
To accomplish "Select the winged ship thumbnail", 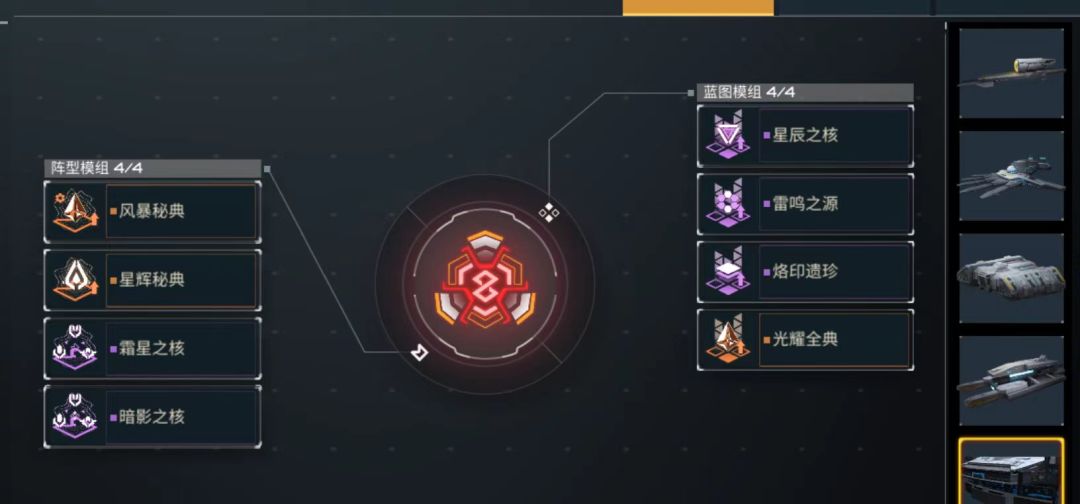I will (x=1011, y=176).
